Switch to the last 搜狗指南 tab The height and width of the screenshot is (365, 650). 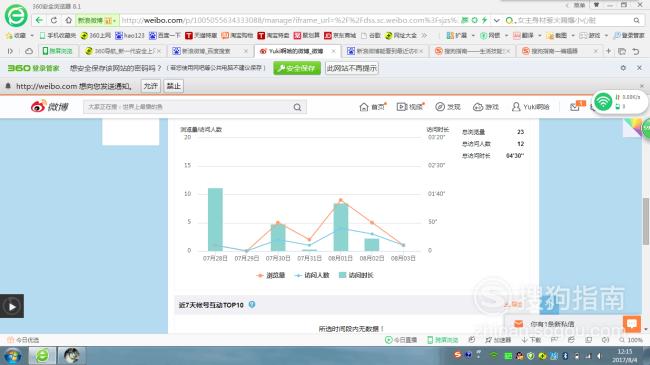pos(559,51)
